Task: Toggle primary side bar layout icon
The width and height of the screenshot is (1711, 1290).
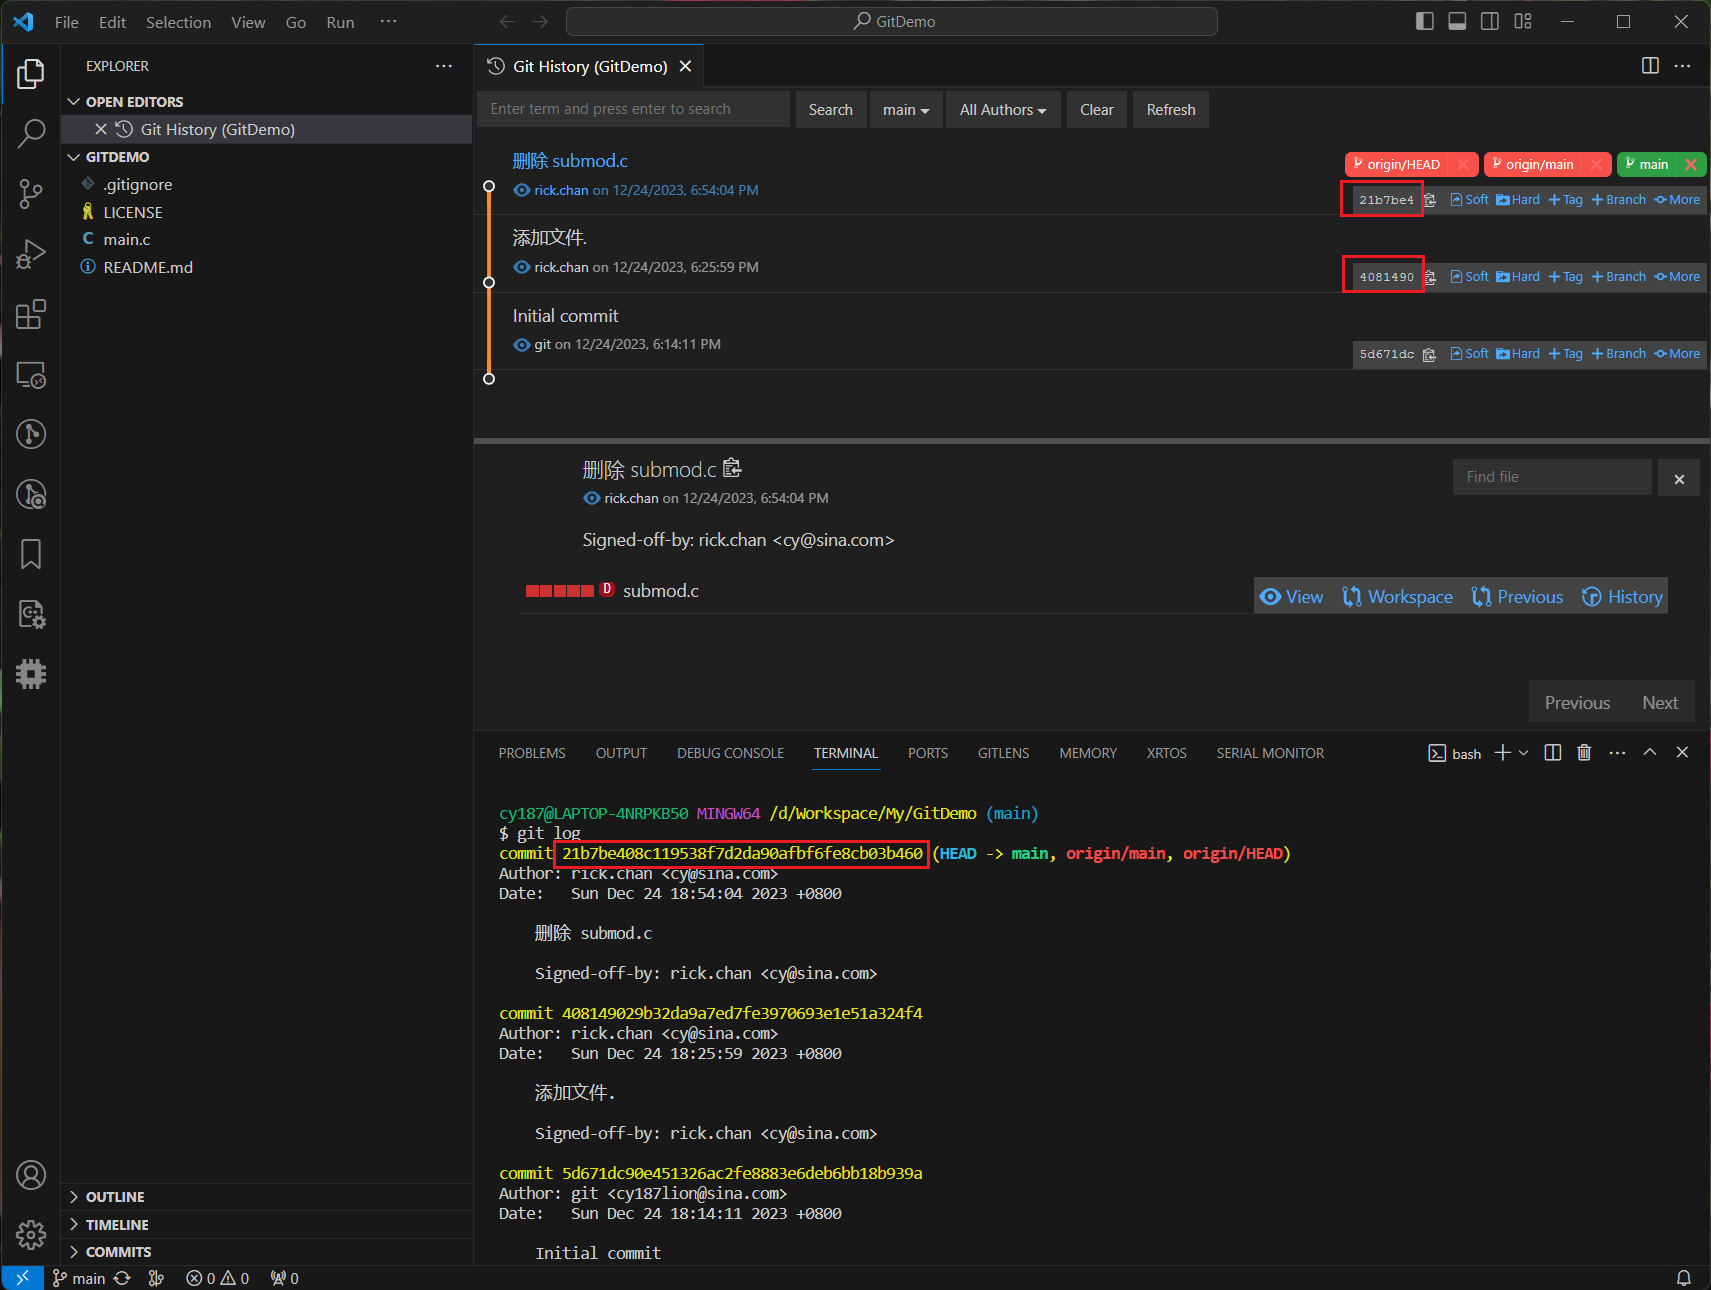Action: click(x=1425, y=21)
